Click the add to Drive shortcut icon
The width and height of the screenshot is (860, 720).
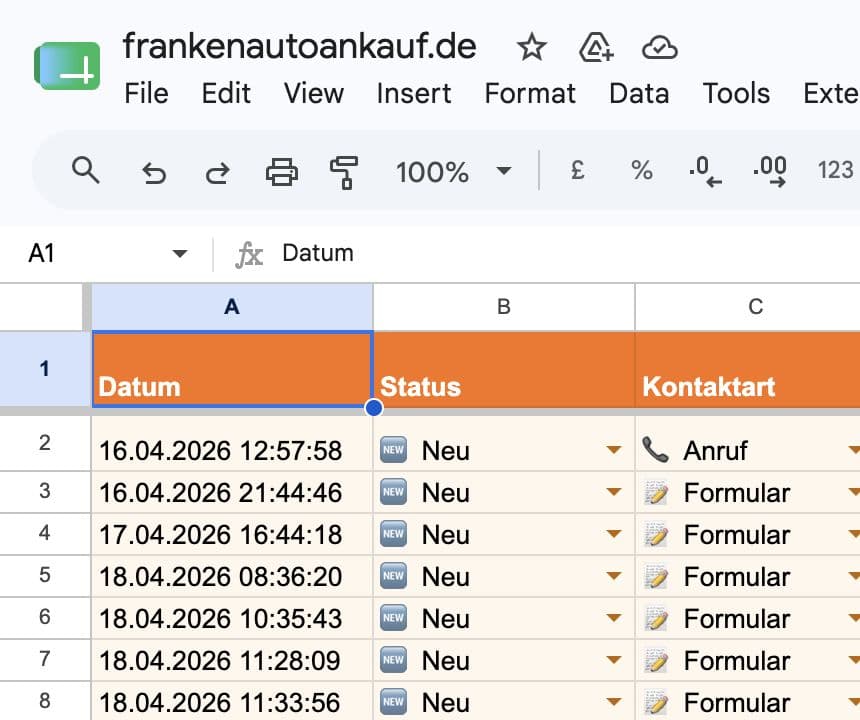596,47
